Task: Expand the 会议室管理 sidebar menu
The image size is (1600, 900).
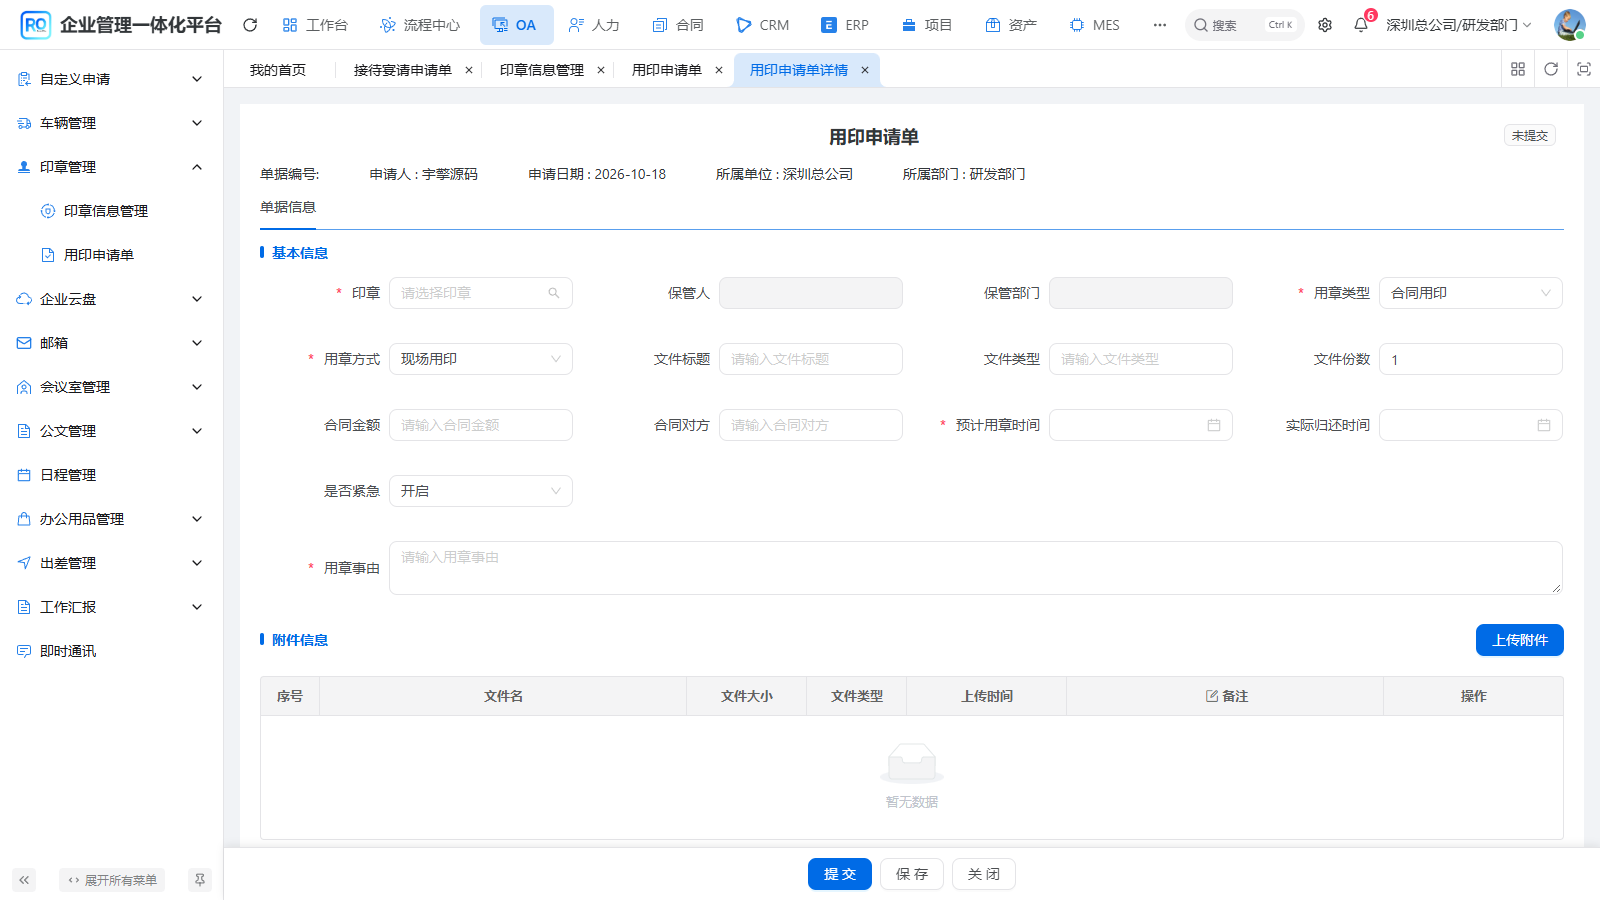Action: (x=111, y=387)
